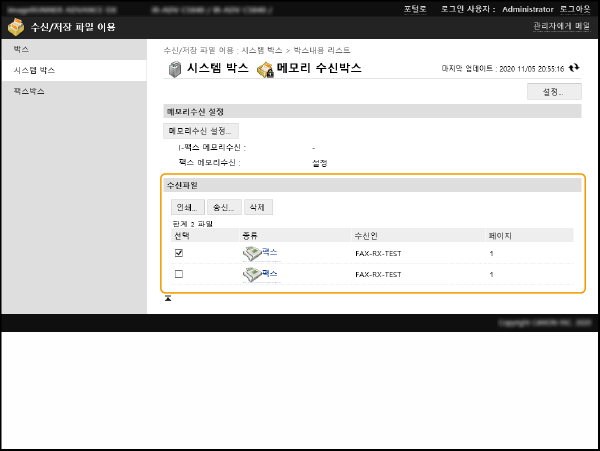The width and height of the screenshot is (600, 451).
Task: Open the 박스 item in the sidebar
Action: (x=22, y=49)
